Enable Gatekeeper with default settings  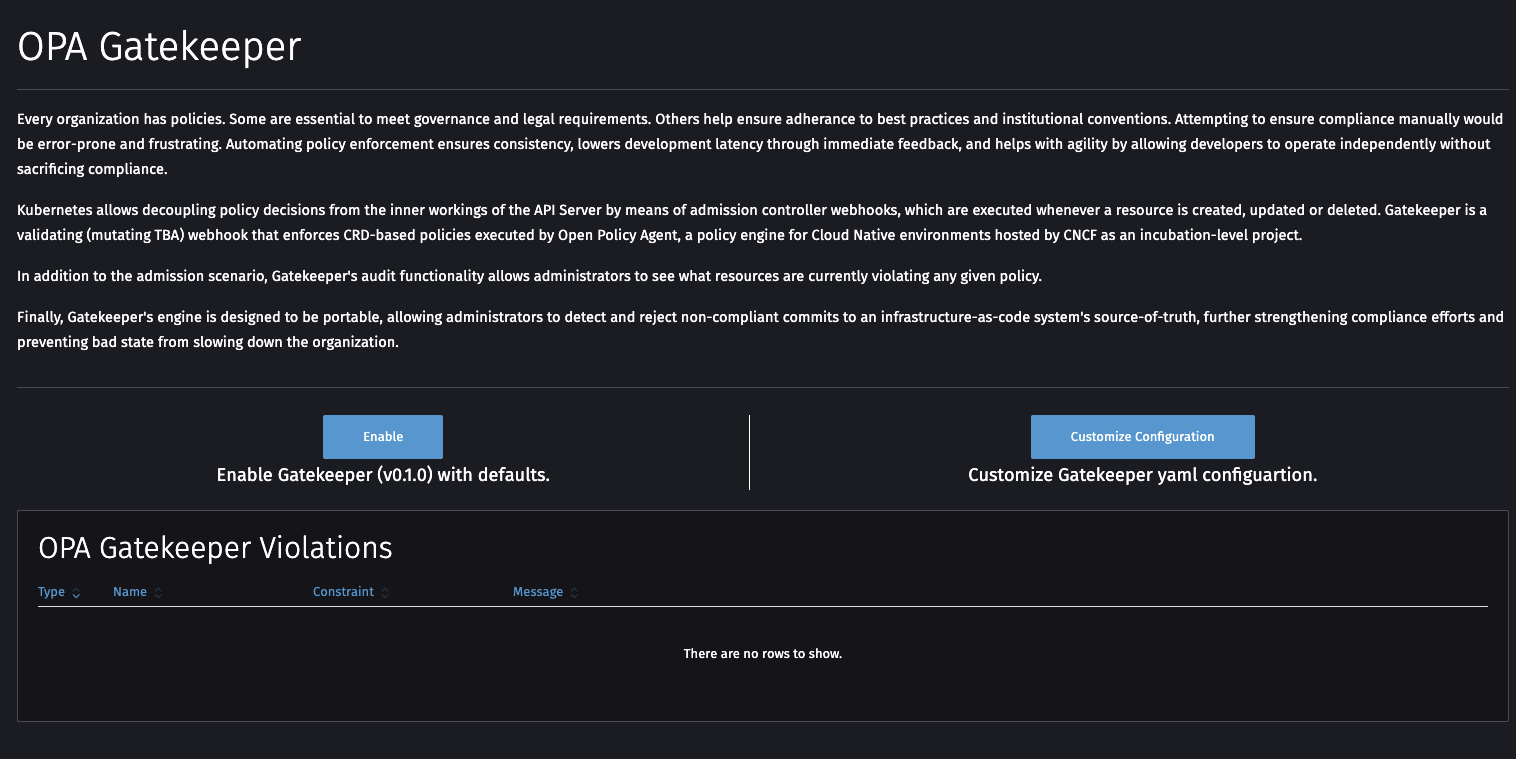point(382,437)
